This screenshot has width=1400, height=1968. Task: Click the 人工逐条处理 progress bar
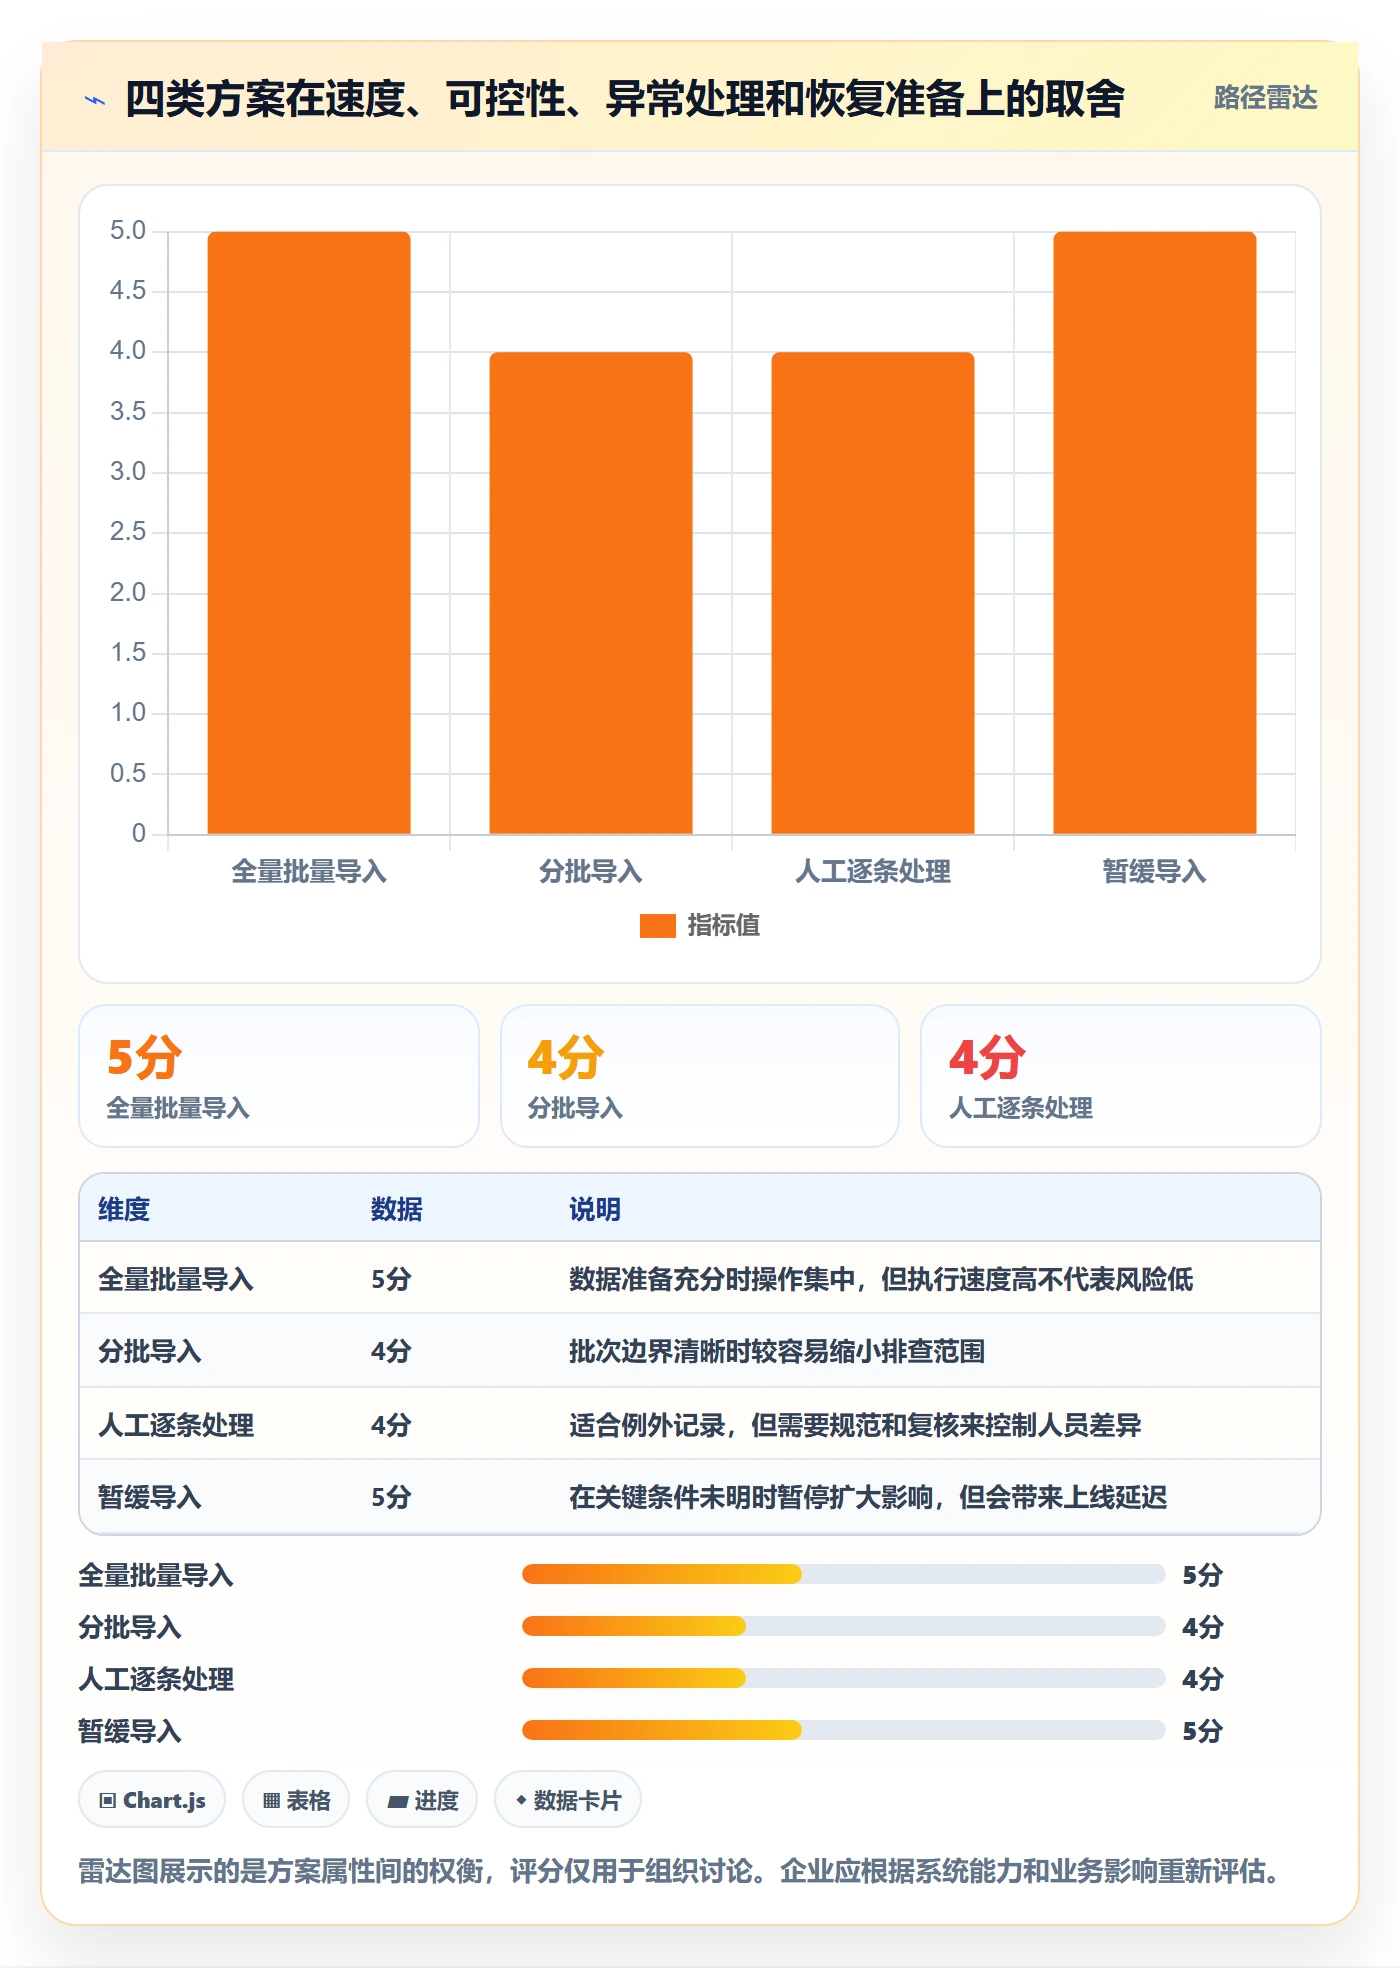pyautogui.click(x=843, y=1678)
